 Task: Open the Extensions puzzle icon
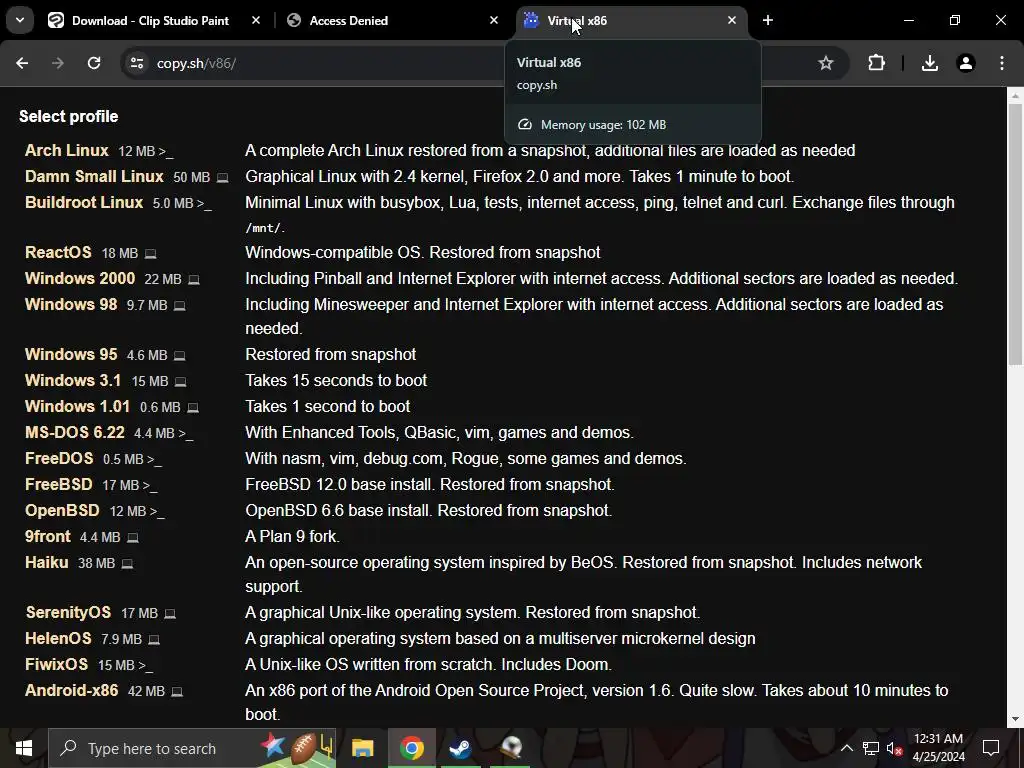tap(876, 63)
